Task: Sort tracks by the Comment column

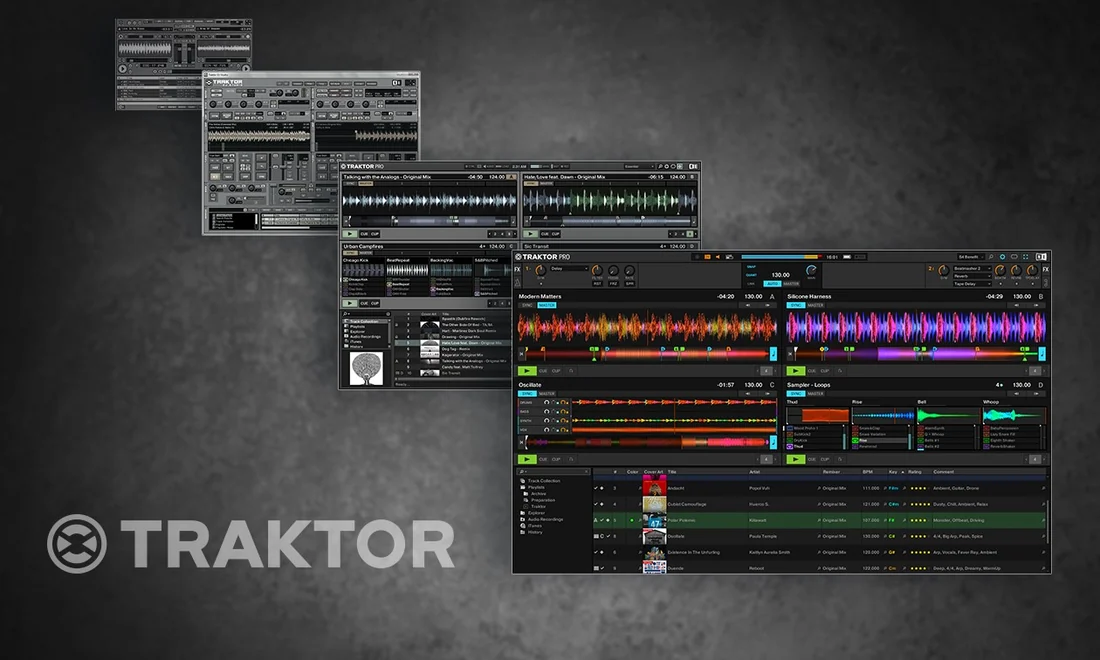Action: (944, 472)
